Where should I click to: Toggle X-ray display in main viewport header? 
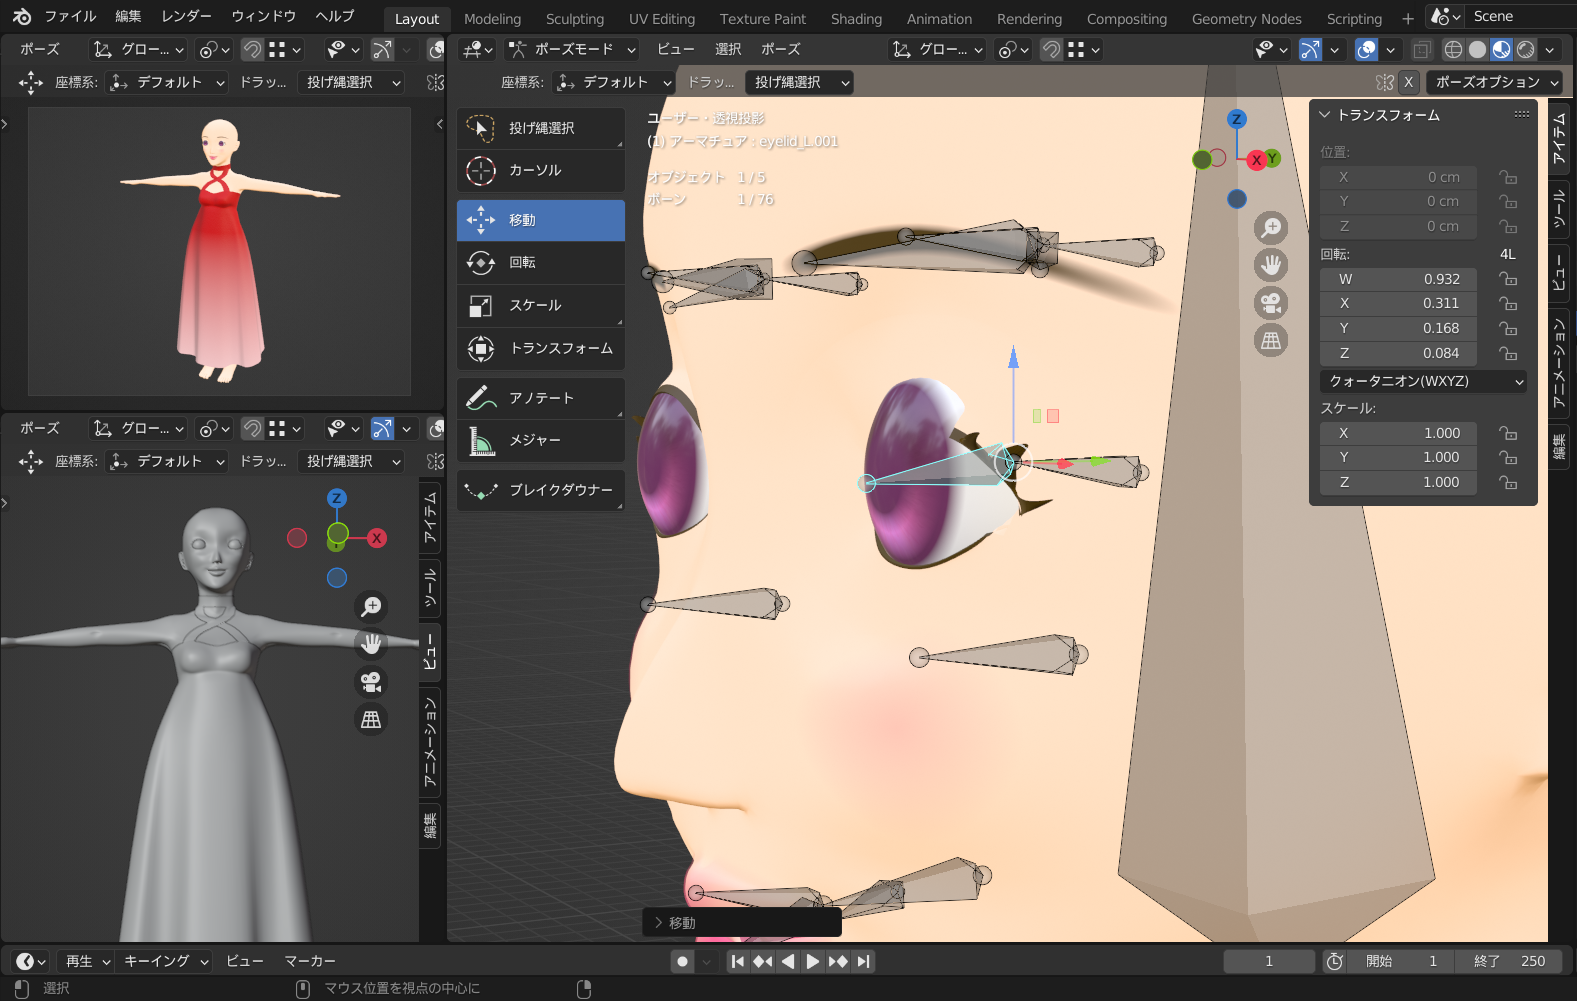[x=1421, y=50]
